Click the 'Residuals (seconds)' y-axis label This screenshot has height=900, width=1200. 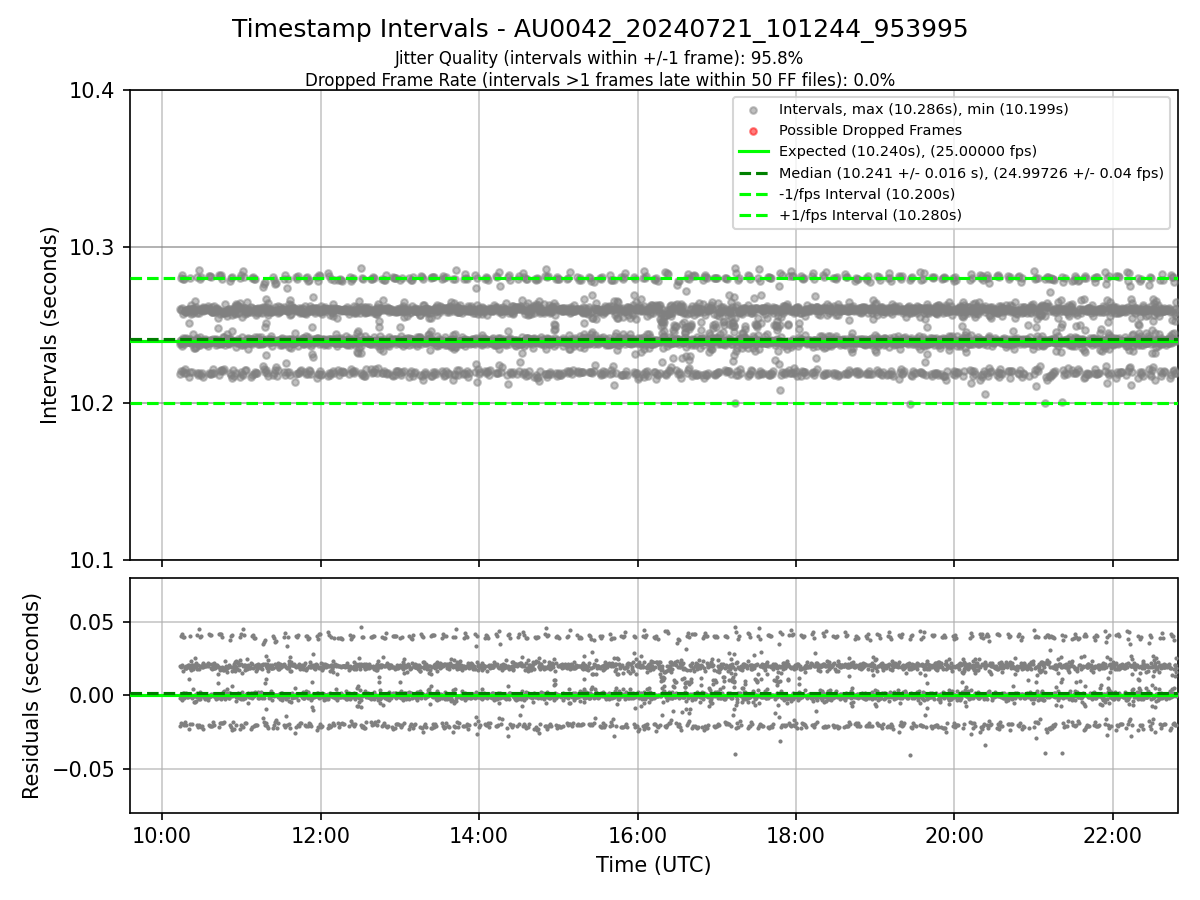[x=32, y=696]
